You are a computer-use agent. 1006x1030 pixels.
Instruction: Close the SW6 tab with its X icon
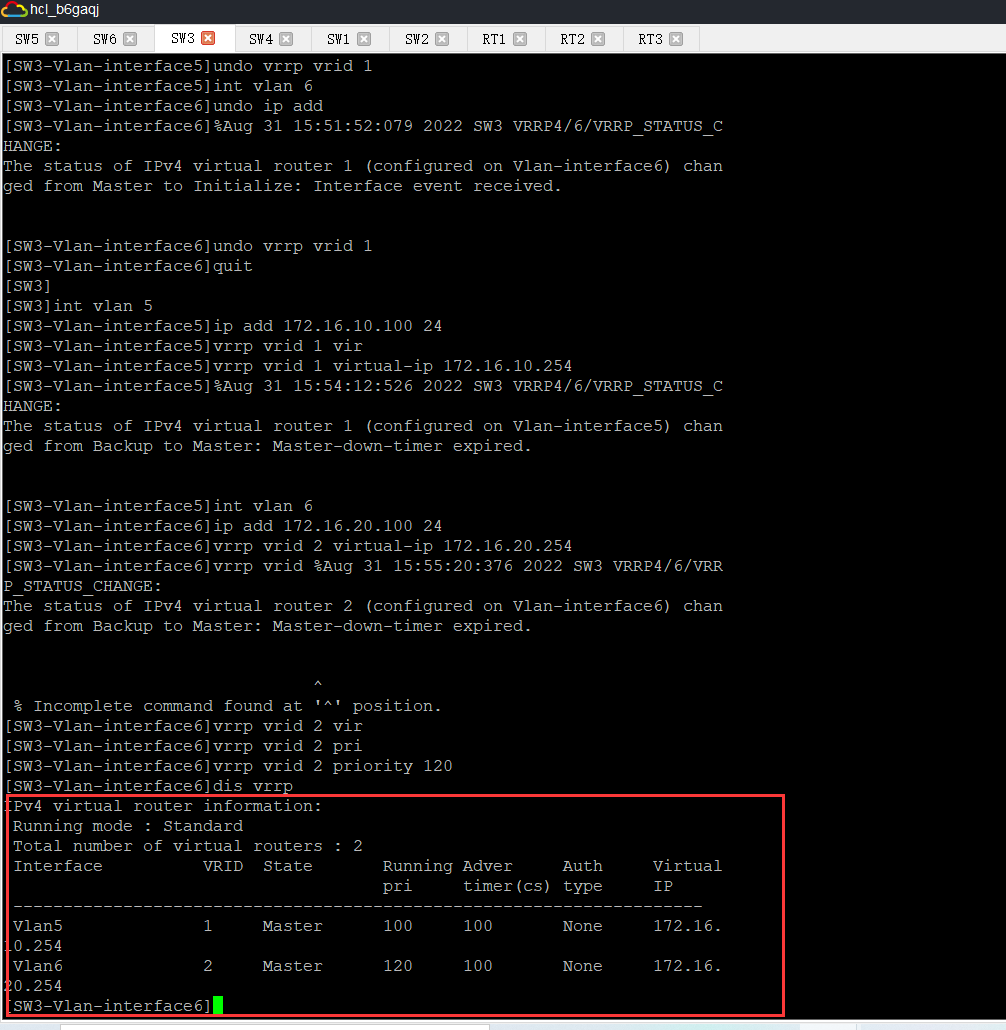(130, 39)
